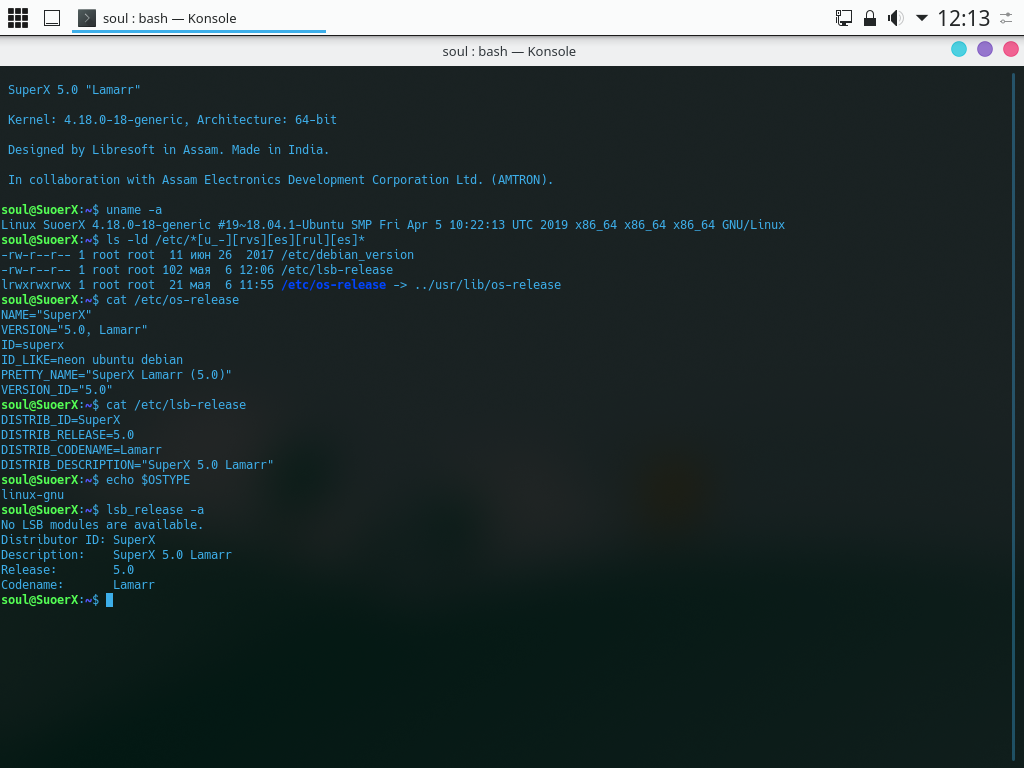Click the 'Designed by Libresoft in Assam' line
Image resolution: width=1024 pixels, height=768 pixels.
168,150
